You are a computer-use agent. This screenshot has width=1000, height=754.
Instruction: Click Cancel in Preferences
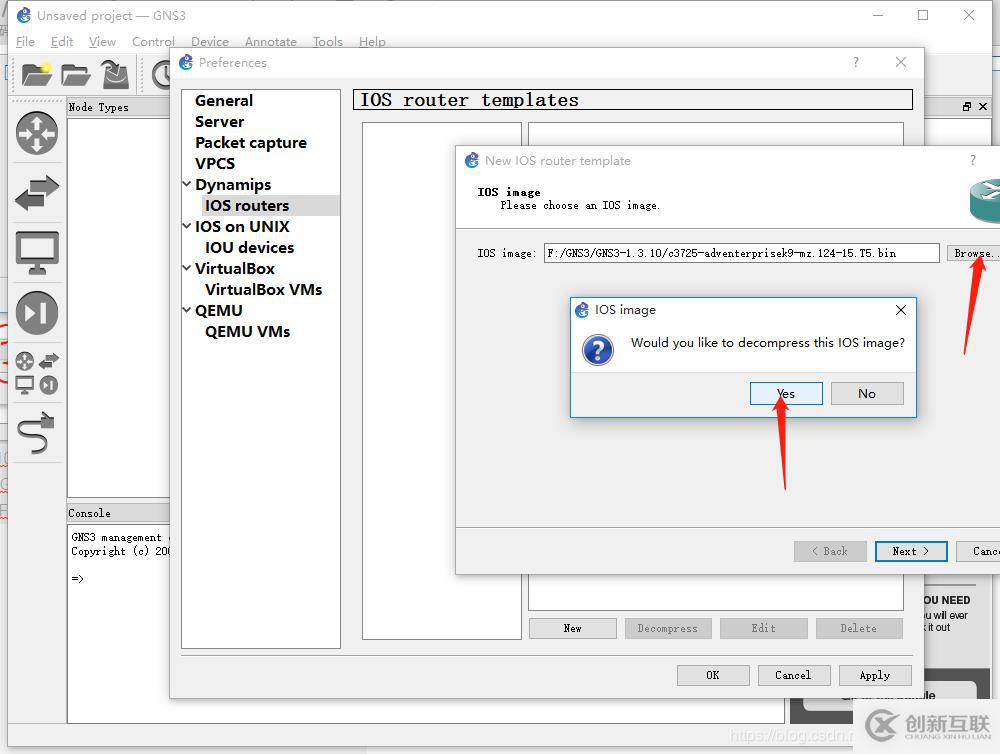[x=793, y=675]
